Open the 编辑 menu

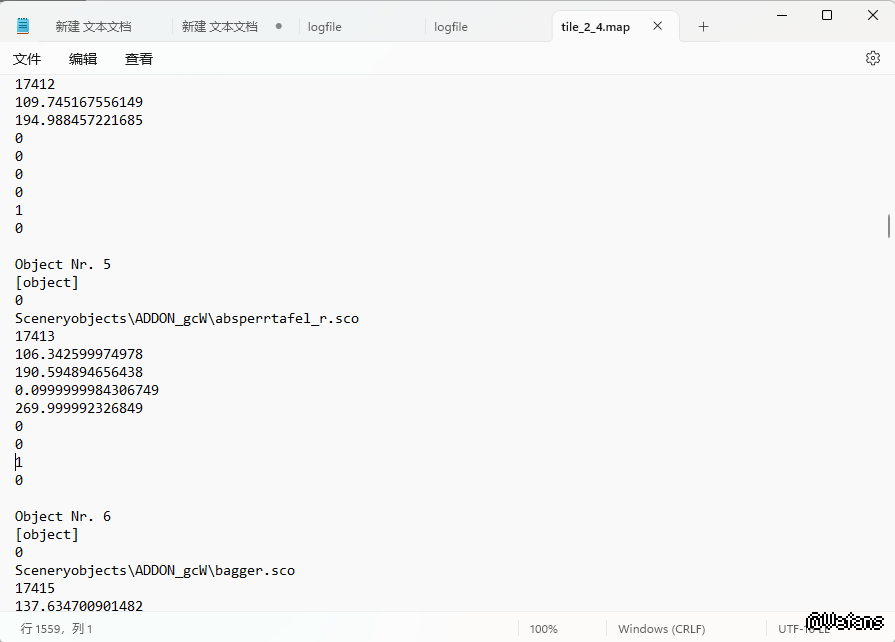(x=83, y=59)
